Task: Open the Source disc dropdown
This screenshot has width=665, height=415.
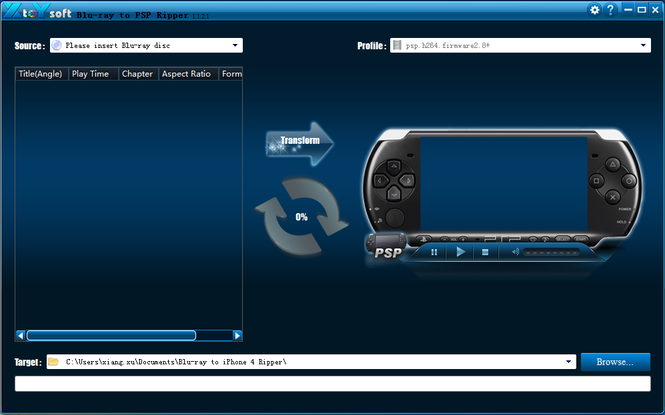Action: 235,45
